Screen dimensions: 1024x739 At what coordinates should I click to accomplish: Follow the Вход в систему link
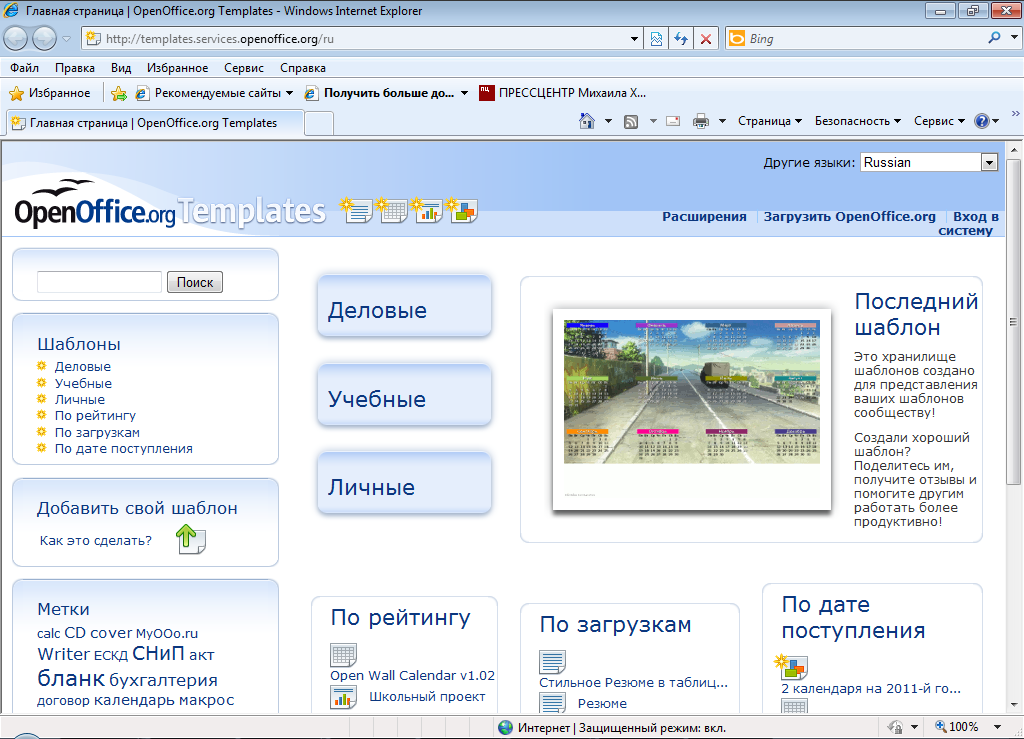pos(970,223)
